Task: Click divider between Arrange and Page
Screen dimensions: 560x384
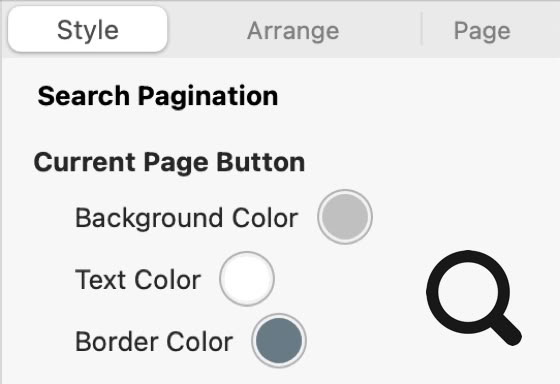Action: coord(421,29)
